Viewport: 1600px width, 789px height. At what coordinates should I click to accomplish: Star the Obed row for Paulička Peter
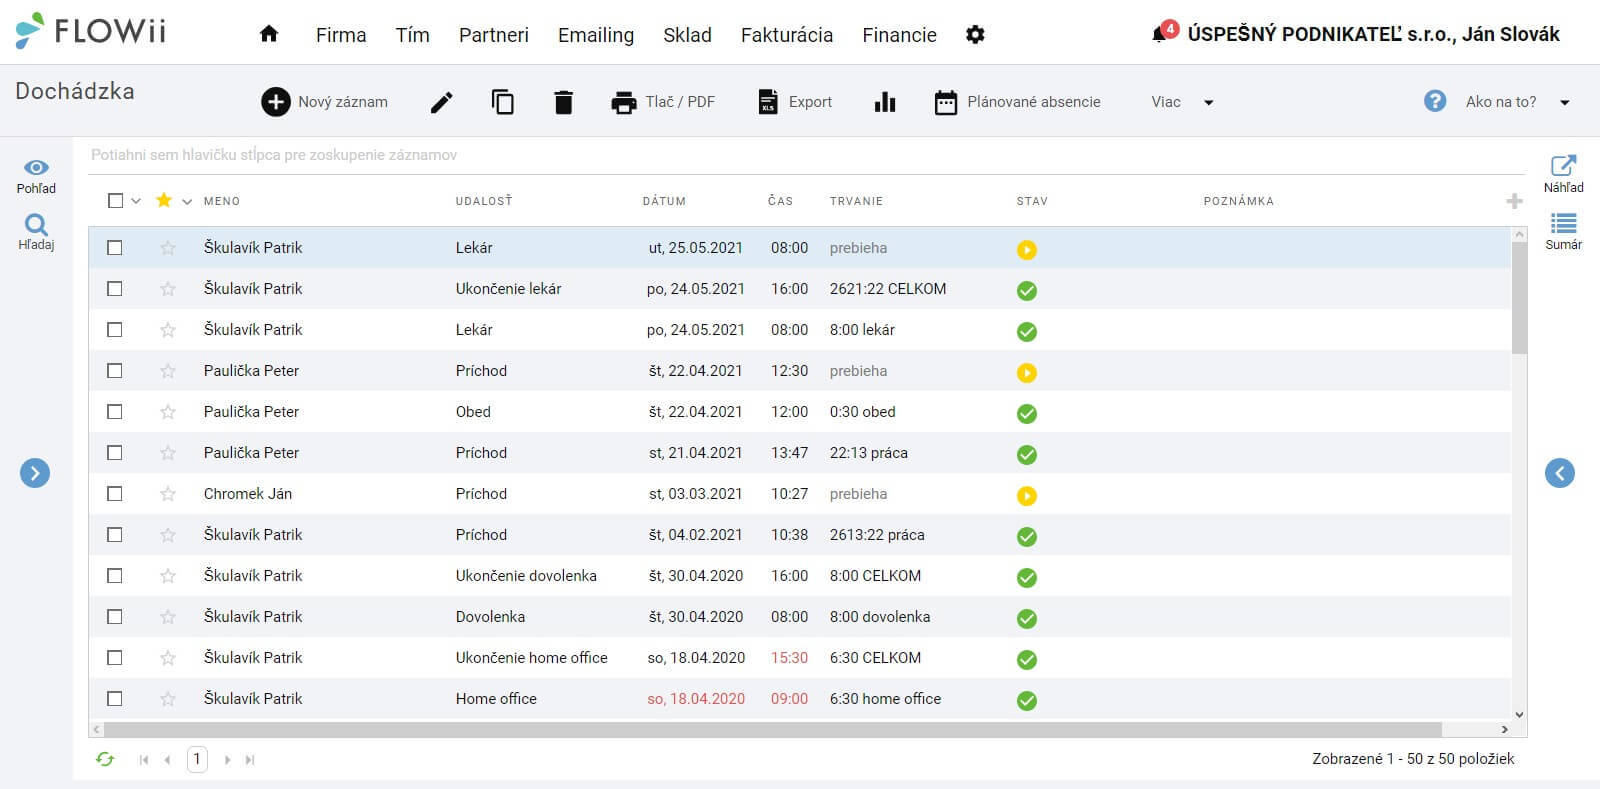(x=168, y=412)
